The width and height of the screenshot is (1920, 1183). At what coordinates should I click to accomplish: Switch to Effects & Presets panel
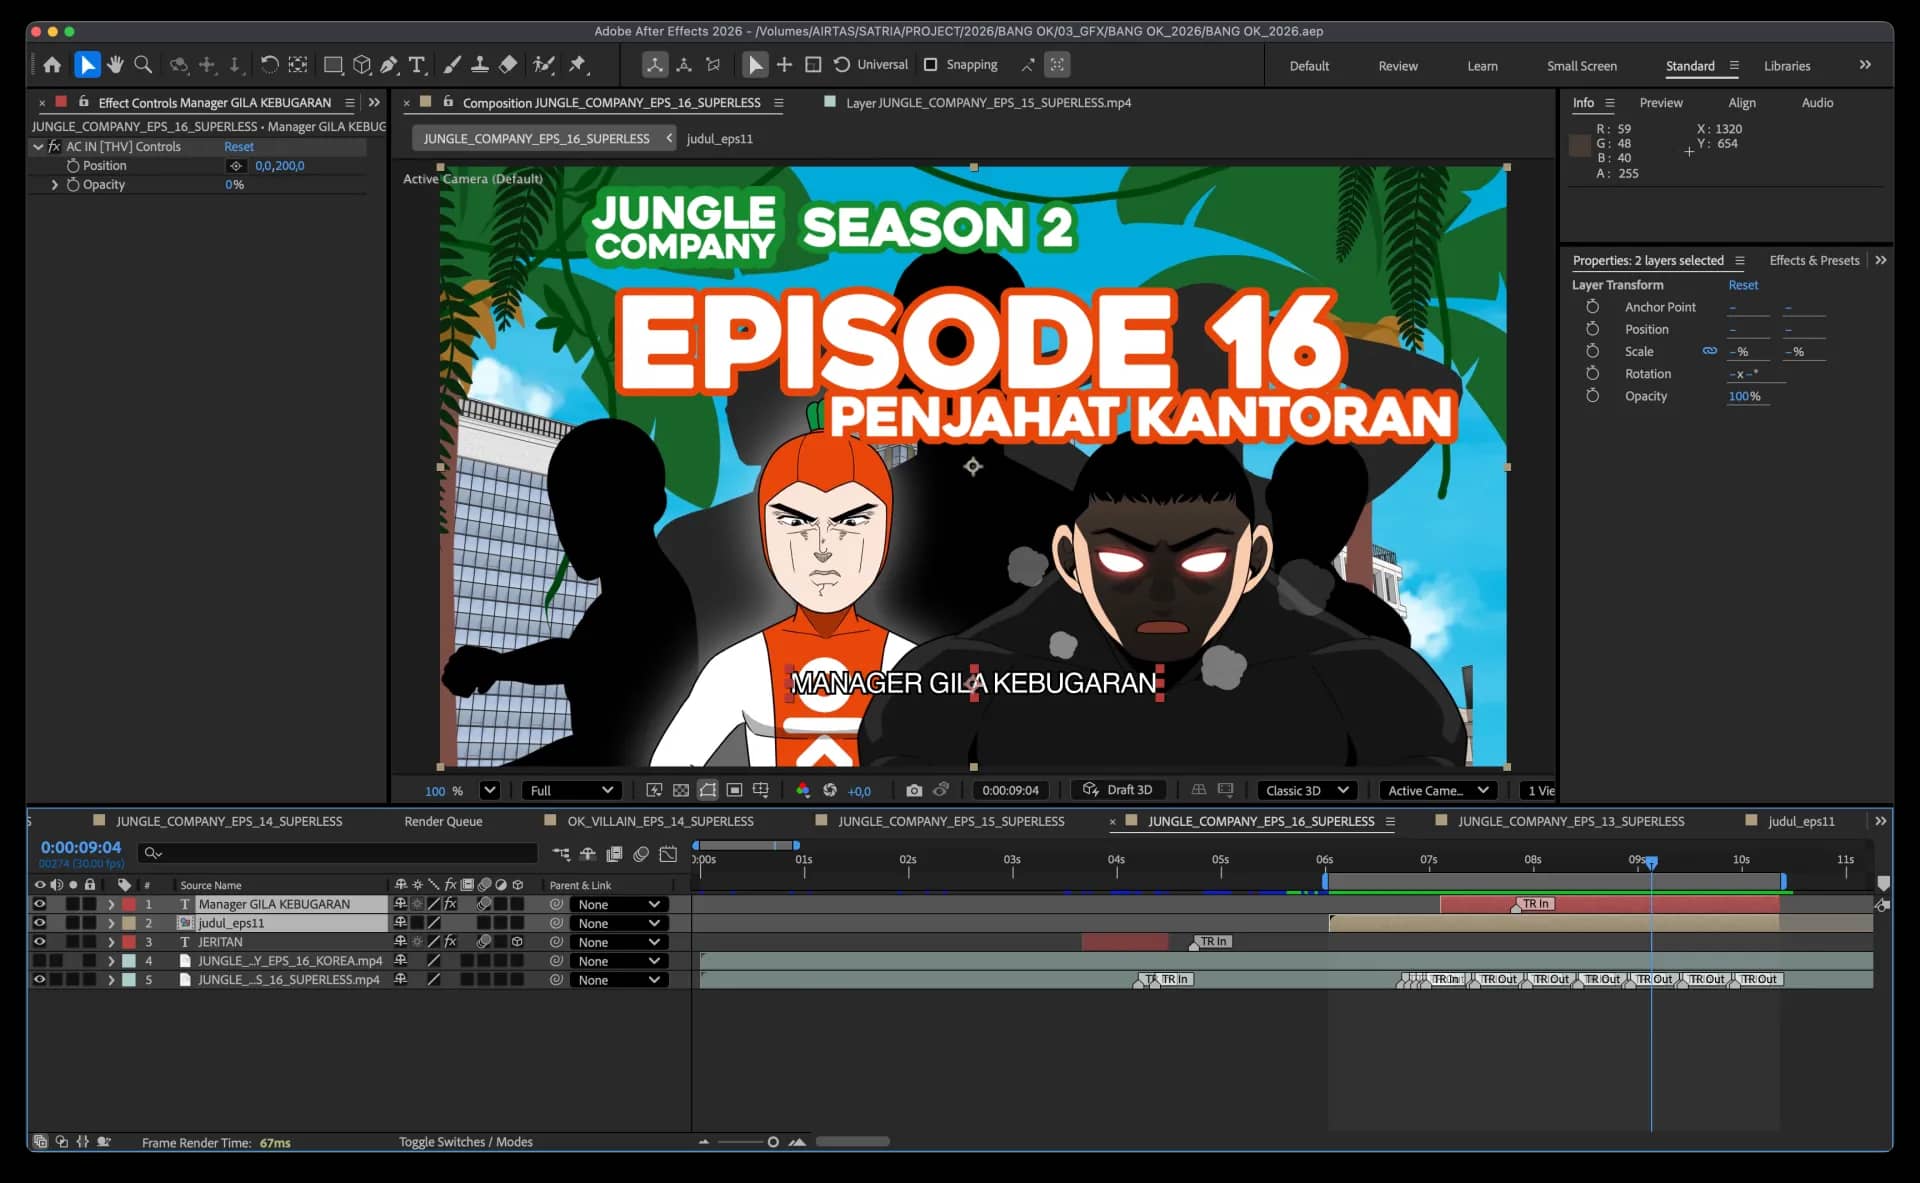pos(1814,260)
